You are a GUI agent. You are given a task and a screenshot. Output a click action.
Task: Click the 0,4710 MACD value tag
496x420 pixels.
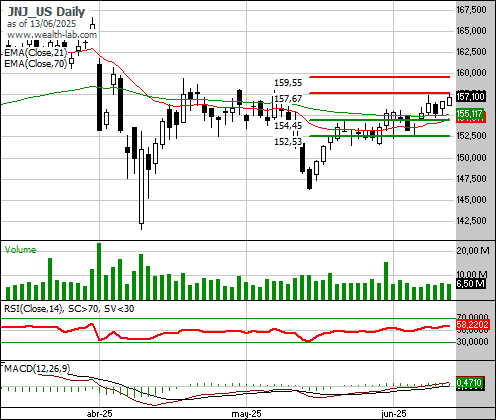coord(470,383)
